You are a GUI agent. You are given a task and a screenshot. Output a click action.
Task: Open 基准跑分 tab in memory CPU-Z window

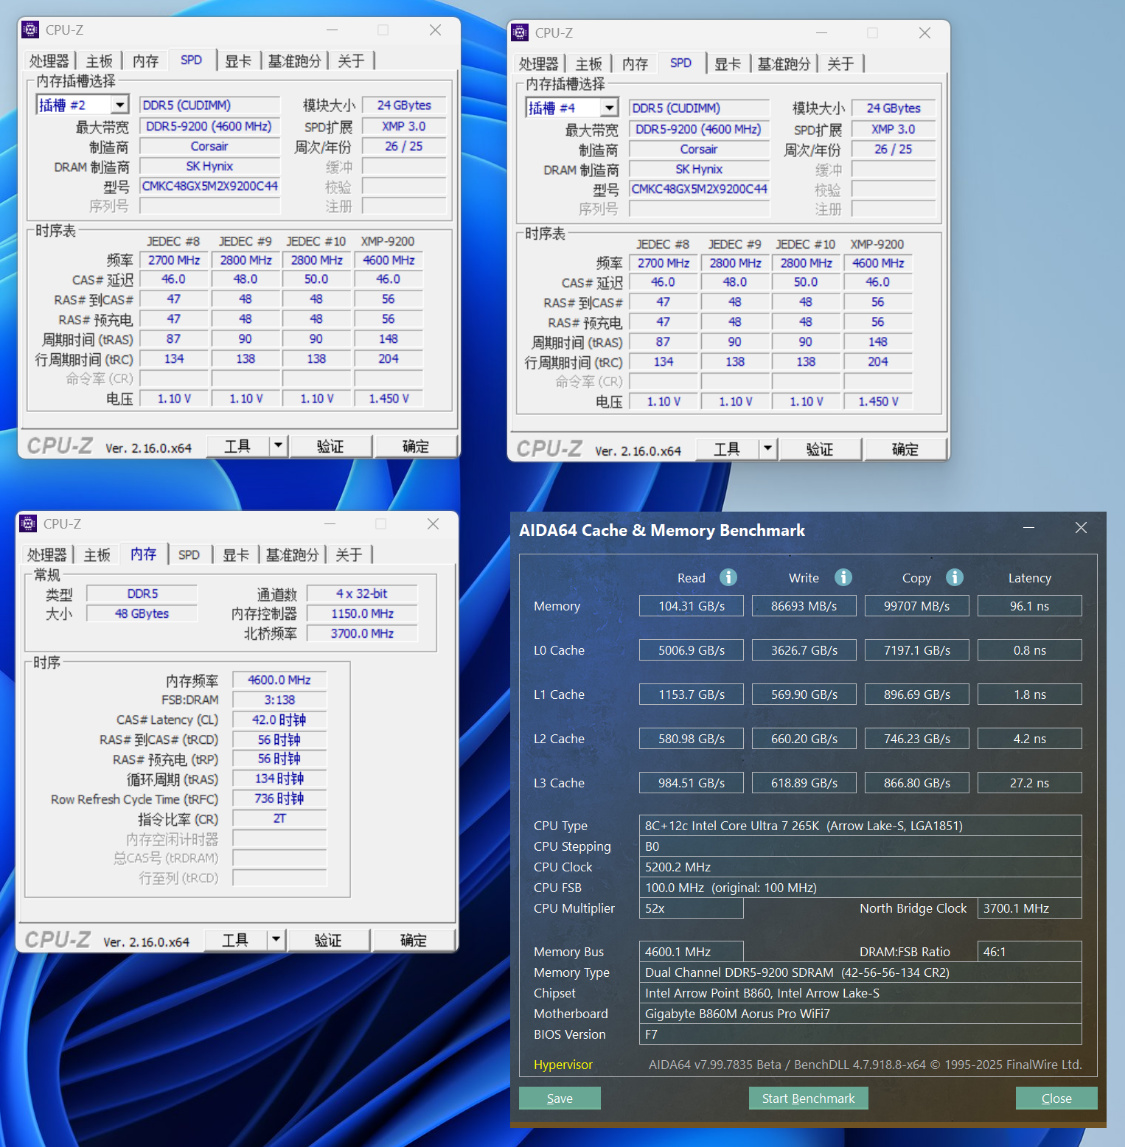[292, 554]
